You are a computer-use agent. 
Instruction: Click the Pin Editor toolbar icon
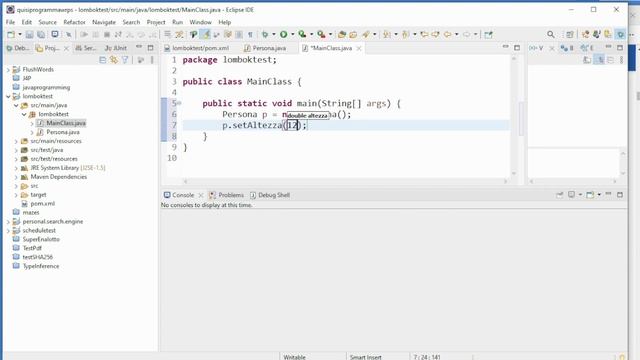click(488, 35)
